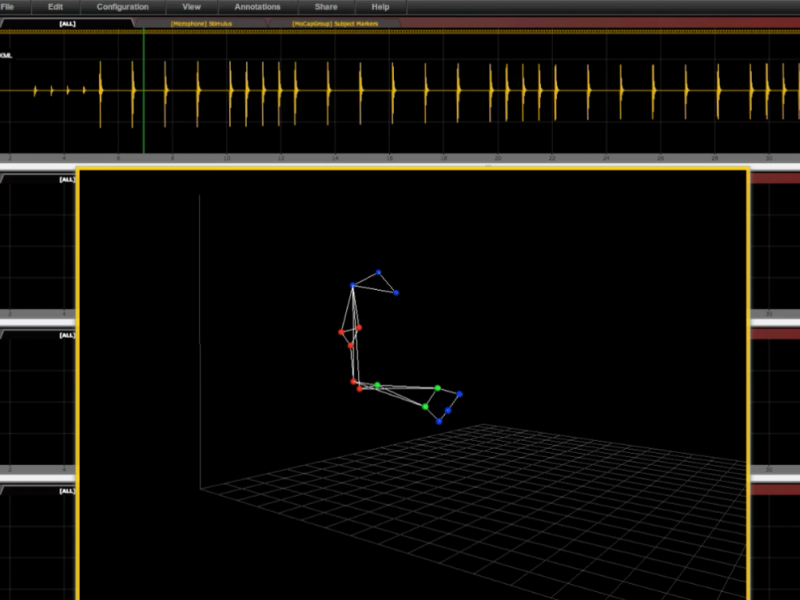Switch to [MoCapGroup] Subject Markers tab
The width and height of the screenshot is (800, 600).
pos(335,23)
